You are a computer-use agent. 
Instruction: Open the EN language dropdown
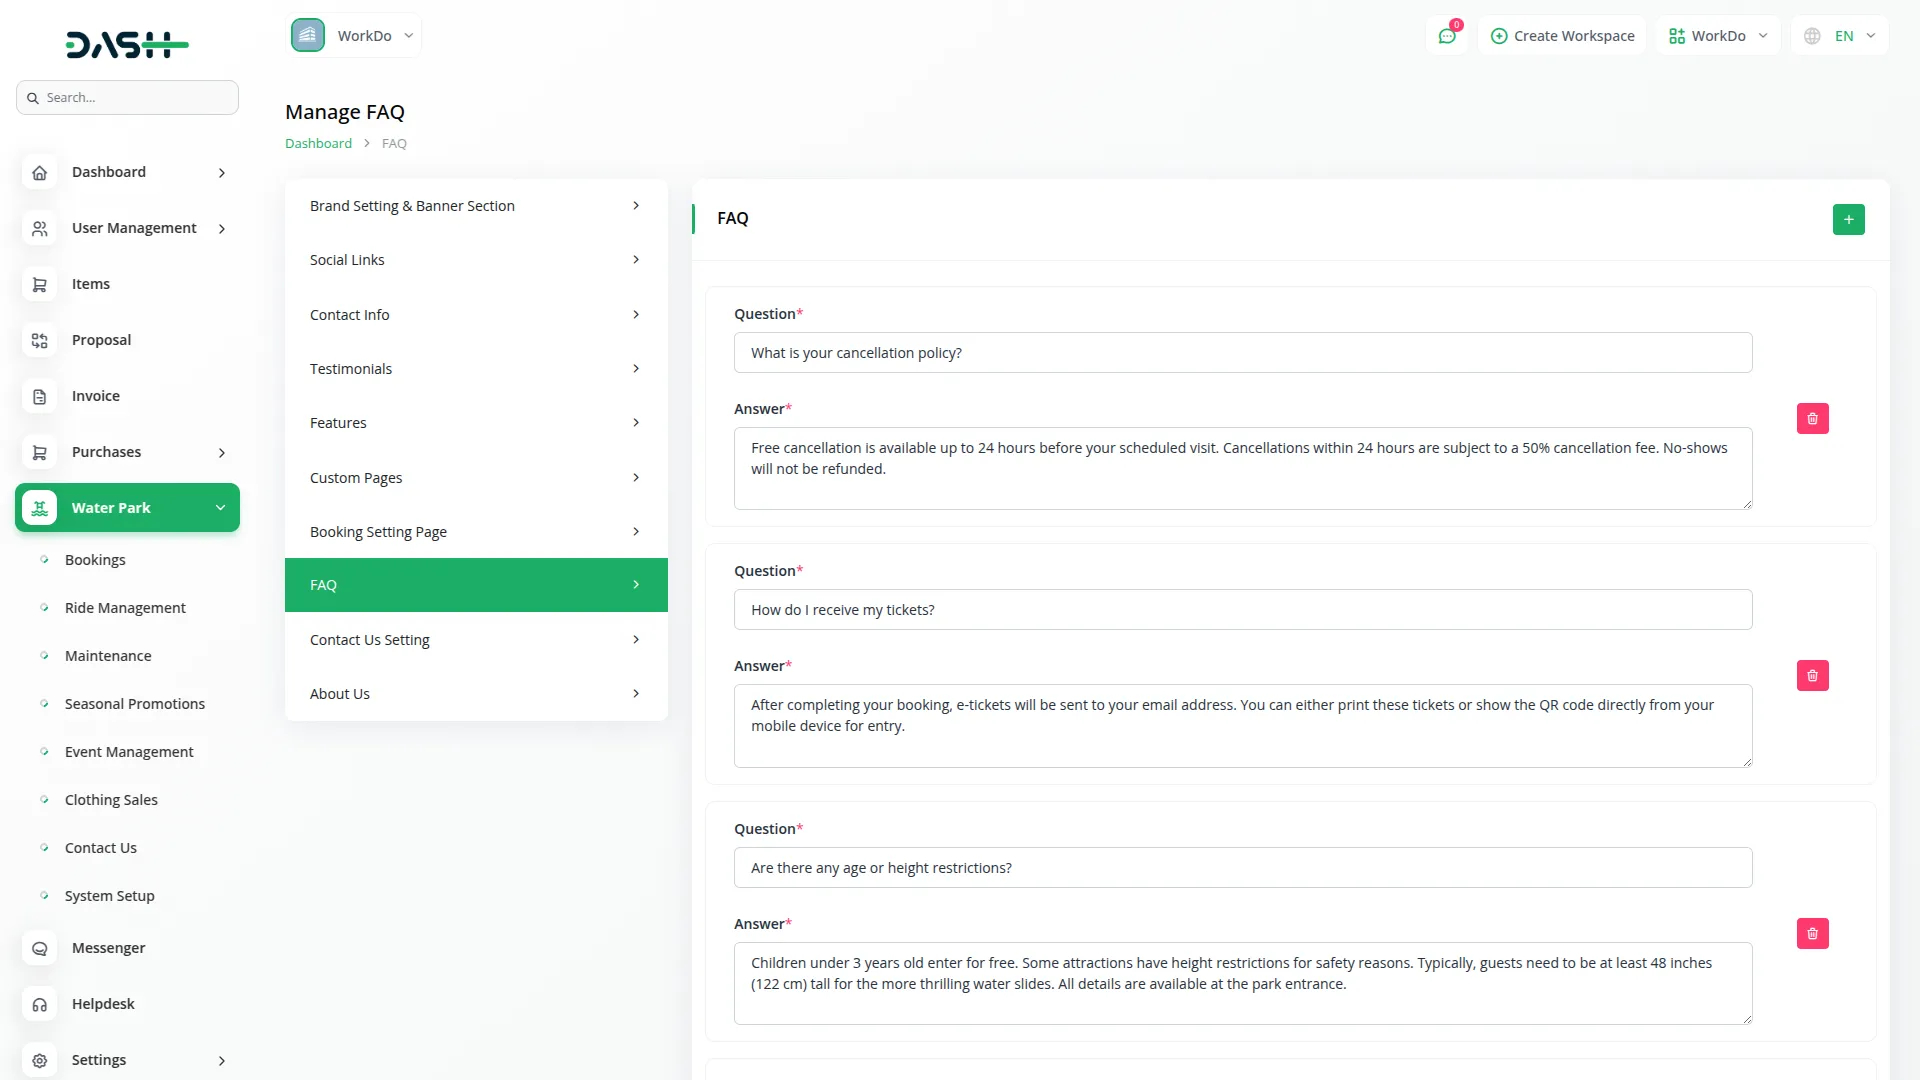1841,36
